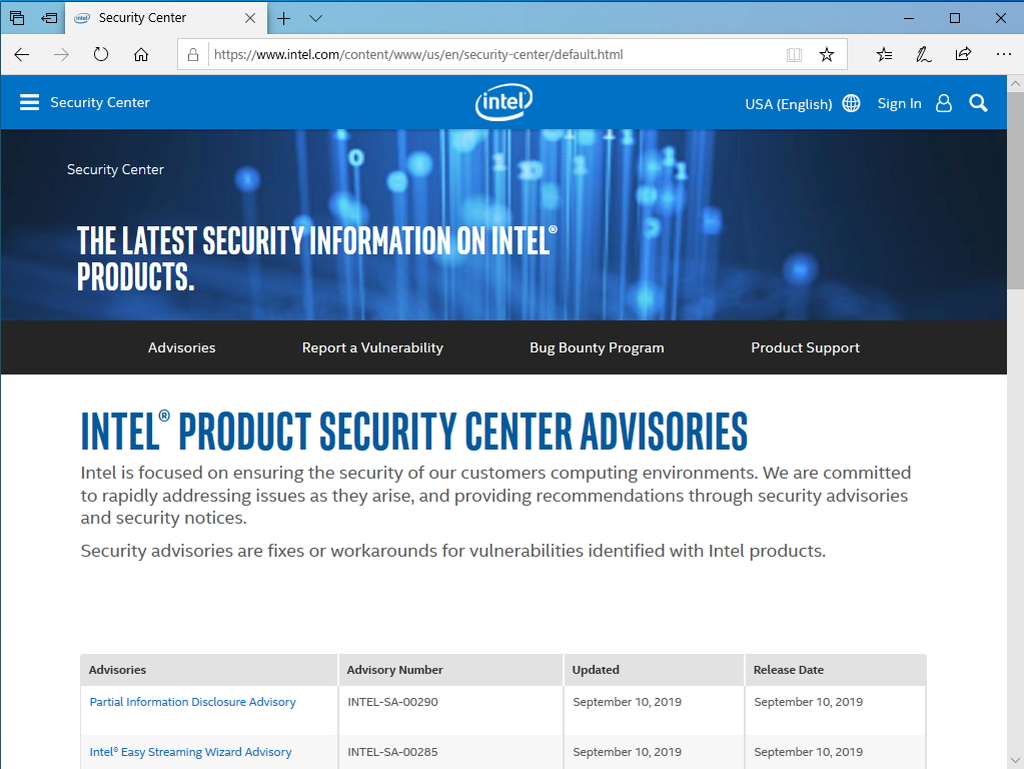Select Advisories in the navigation bar
1024x769 pixels.
pos(181,347)
